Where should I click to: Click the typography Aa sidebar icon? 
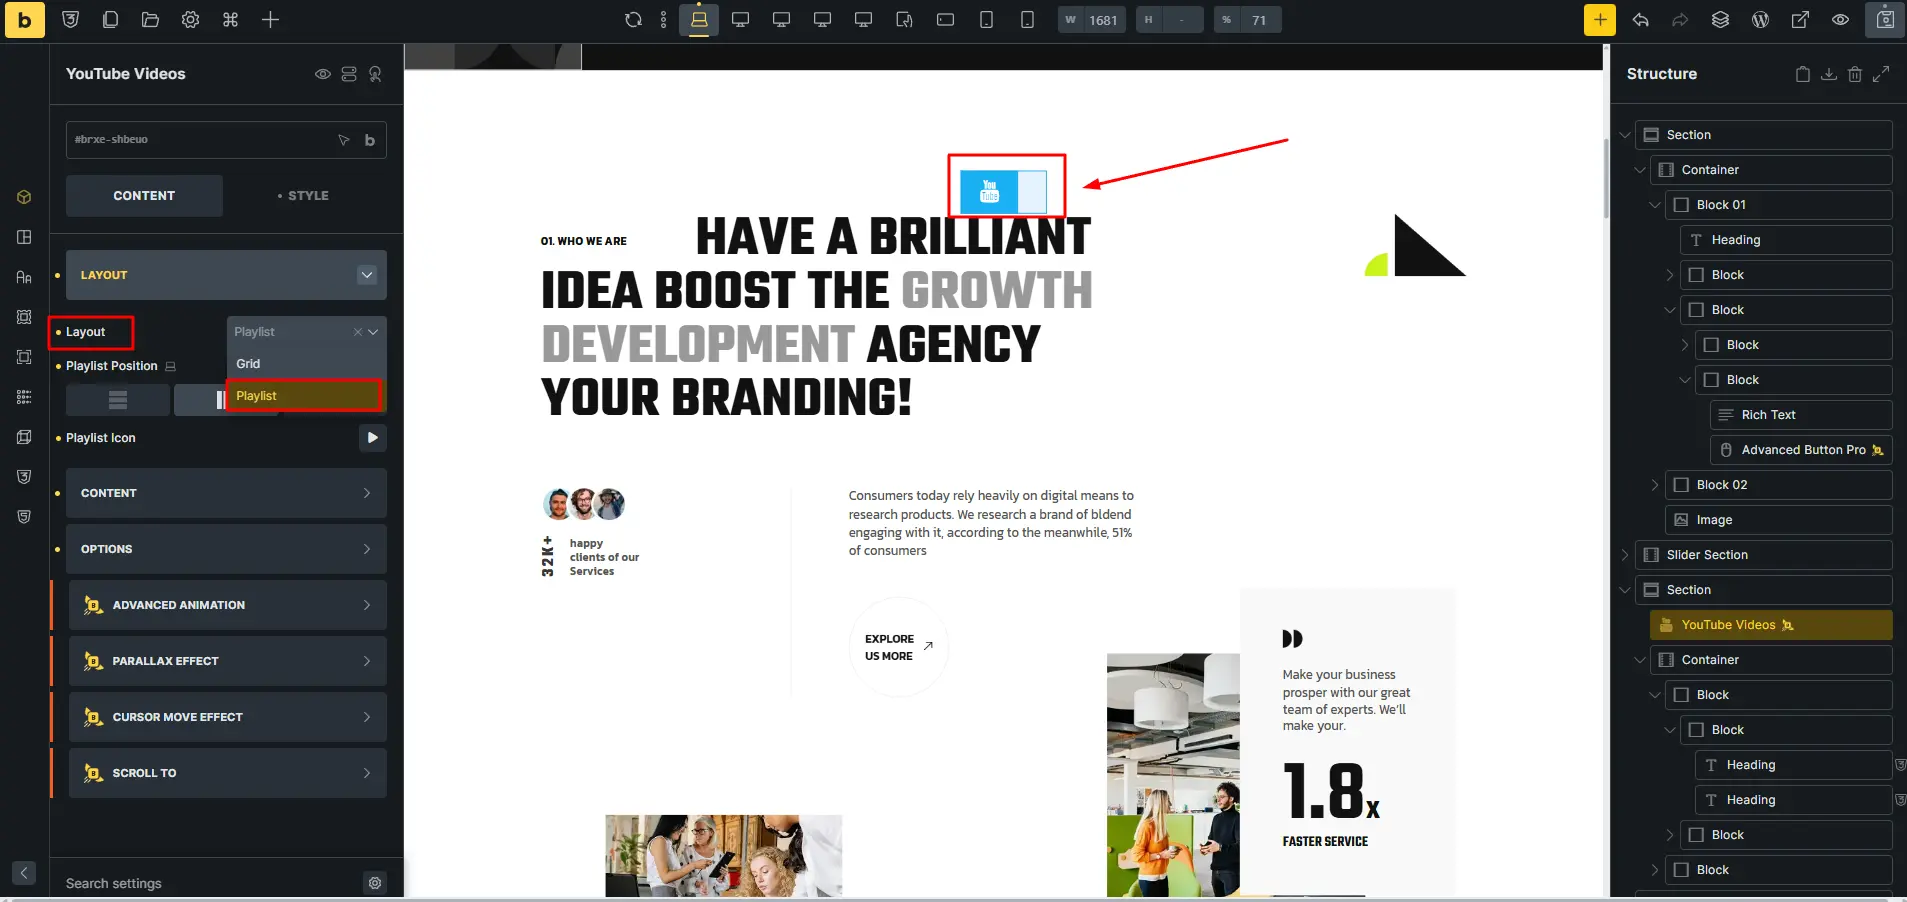pyautogui.click(x=24, y=277)
